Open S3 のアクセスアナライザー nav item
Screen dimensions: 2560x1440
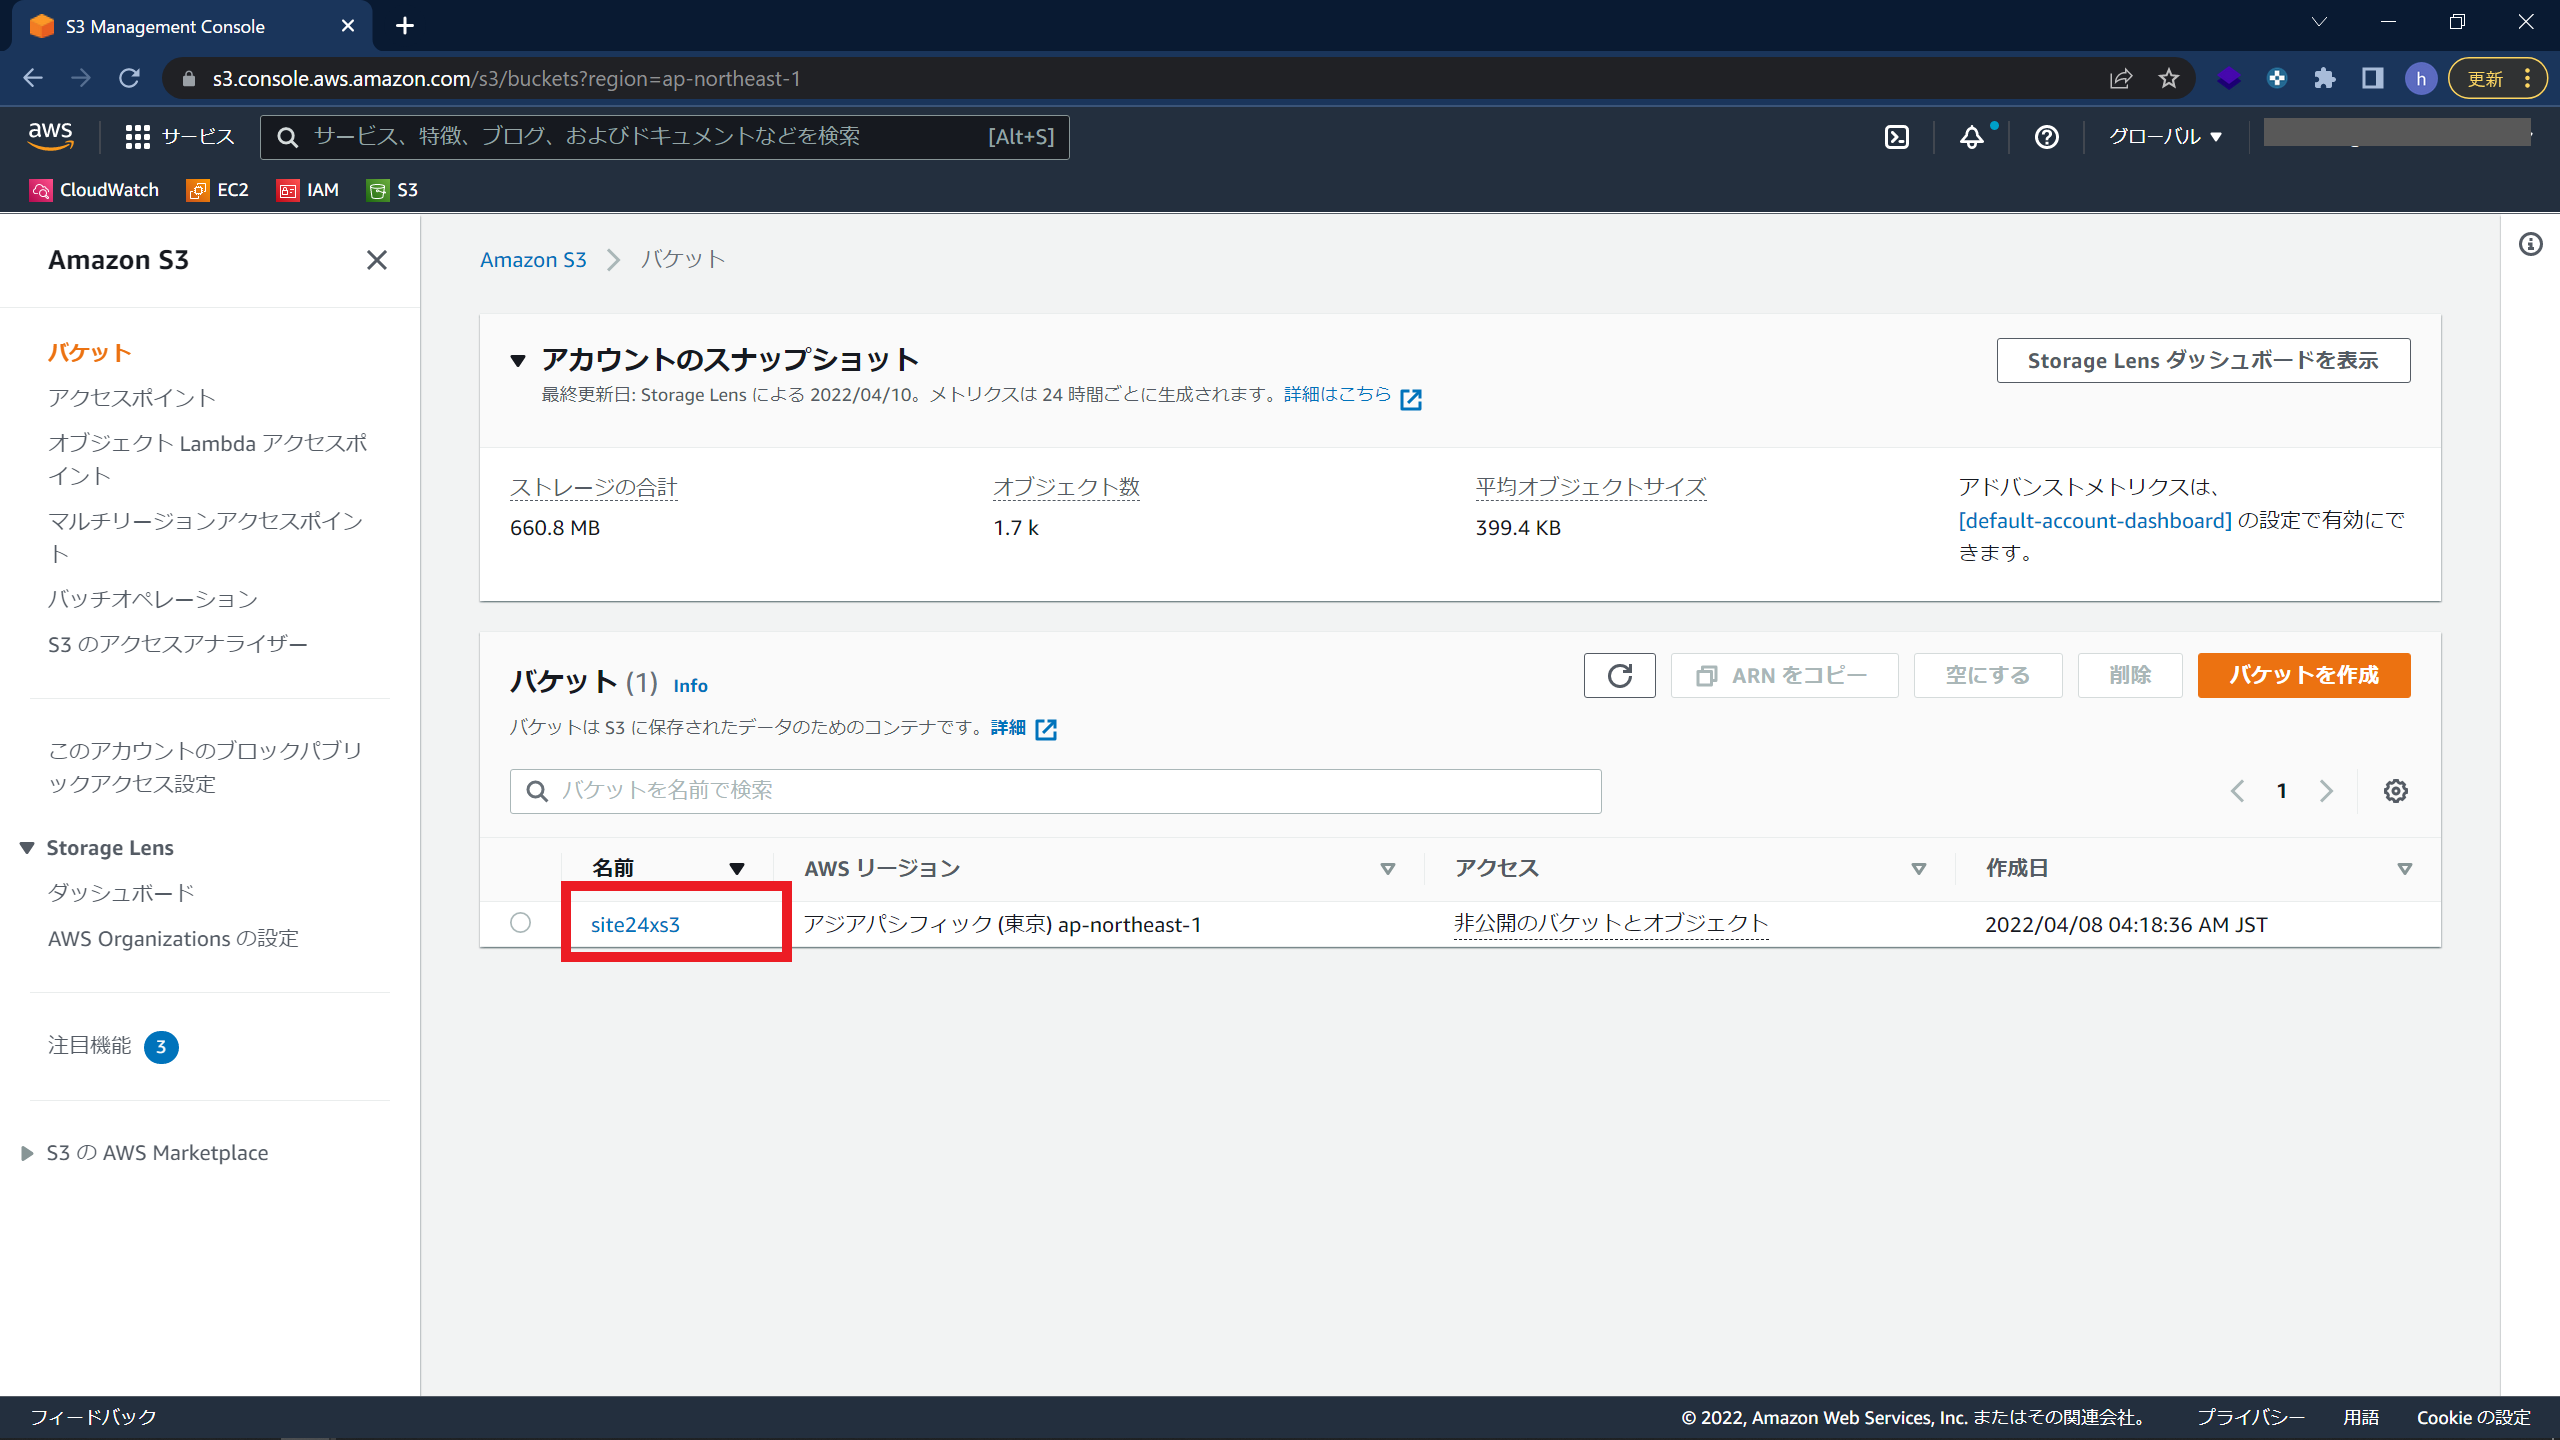click(x=178, y=644)
